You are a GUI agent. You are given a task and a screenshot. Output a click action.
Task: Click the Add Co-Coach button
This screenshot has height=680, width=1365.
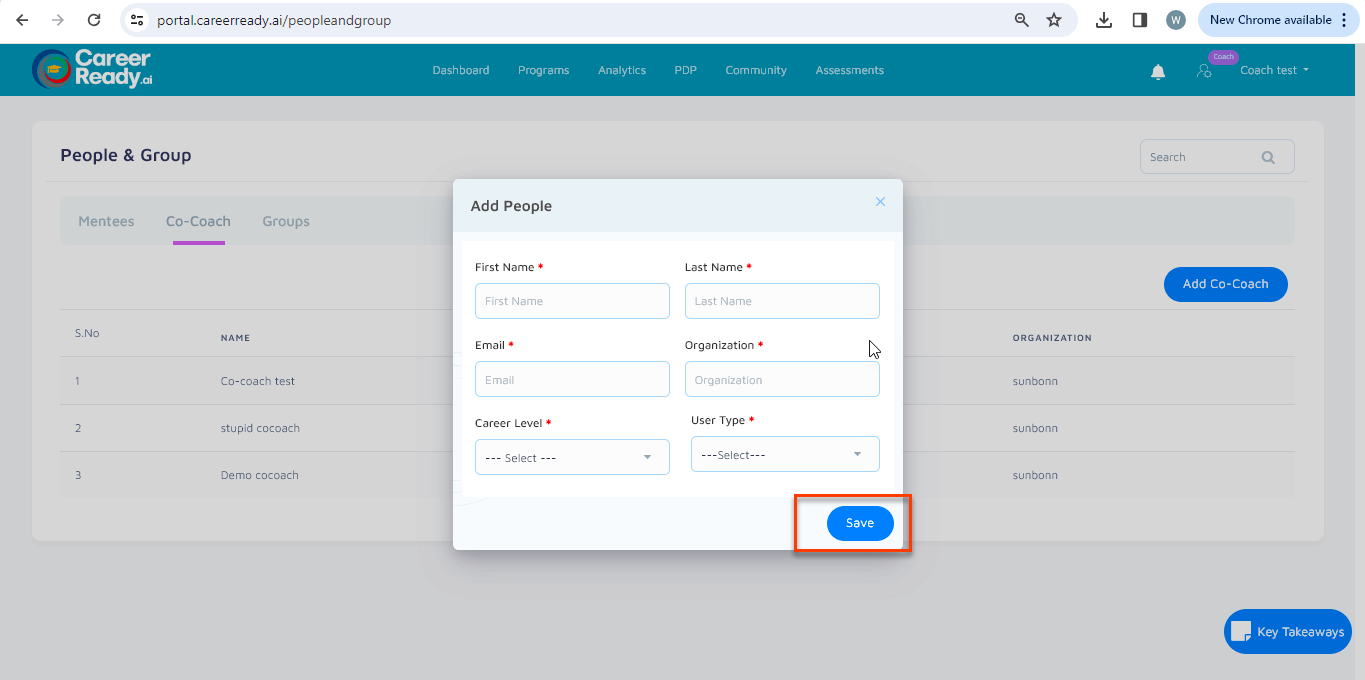pyautogui.click(x=1225, y=284)
